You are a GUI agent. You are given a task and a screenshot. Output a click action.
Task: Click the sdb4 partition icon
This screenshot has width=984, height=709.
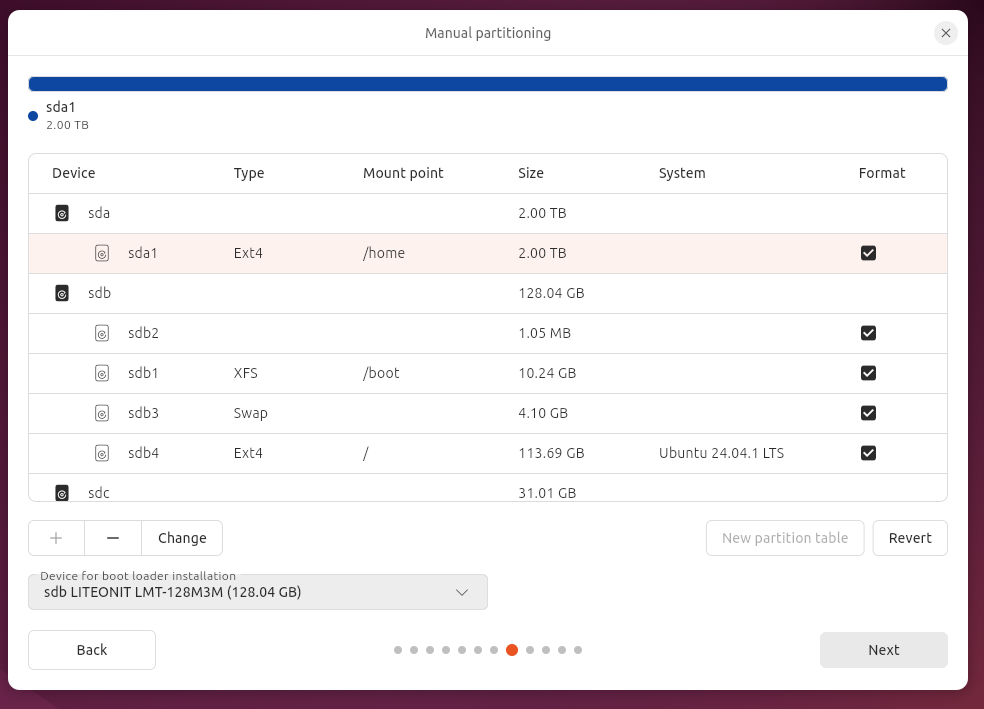[x=102, y=453]
